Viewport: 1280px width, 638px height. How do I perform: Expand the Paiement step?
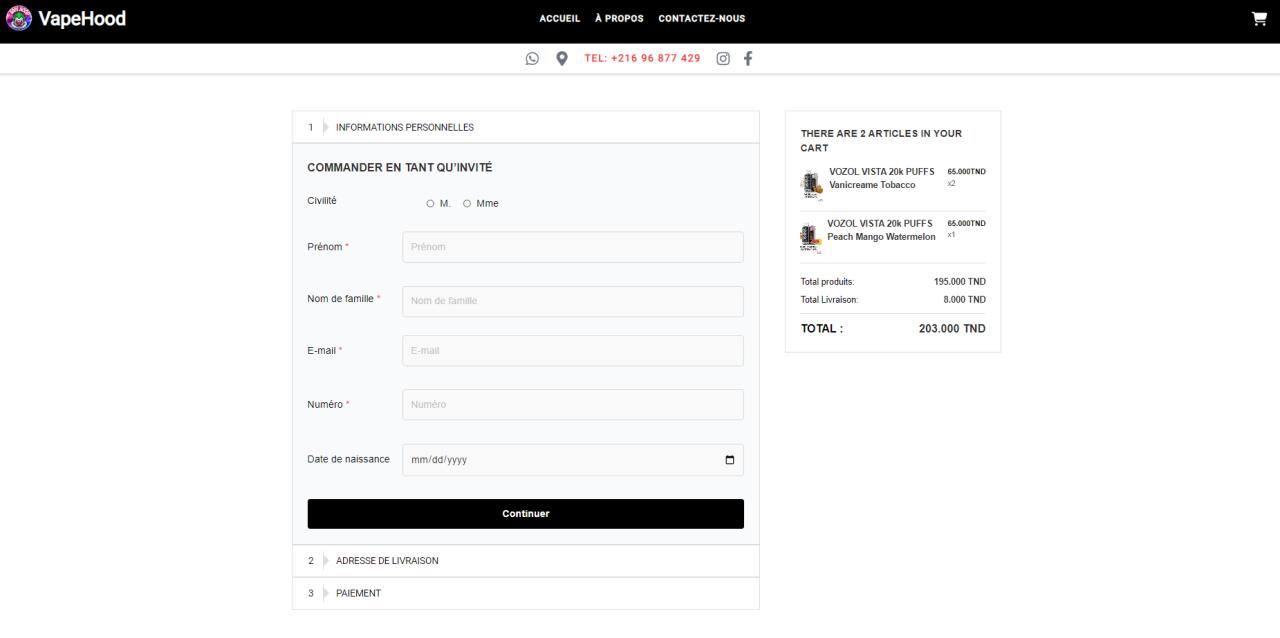pyautogui.click(x=358, y=594)
